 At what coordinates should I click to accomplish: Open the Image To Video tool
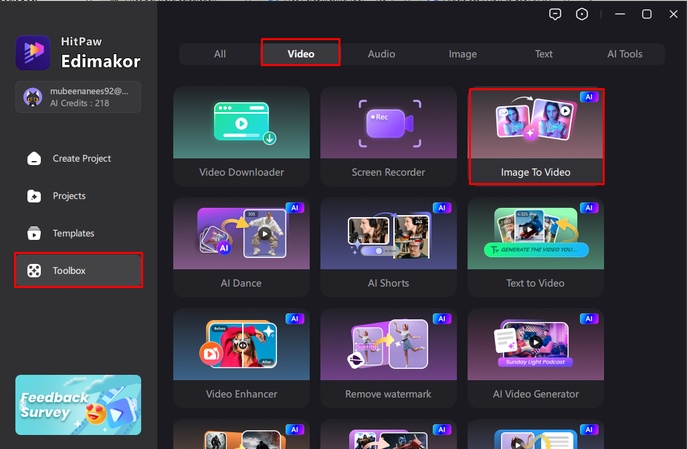(x=536, y=137)
